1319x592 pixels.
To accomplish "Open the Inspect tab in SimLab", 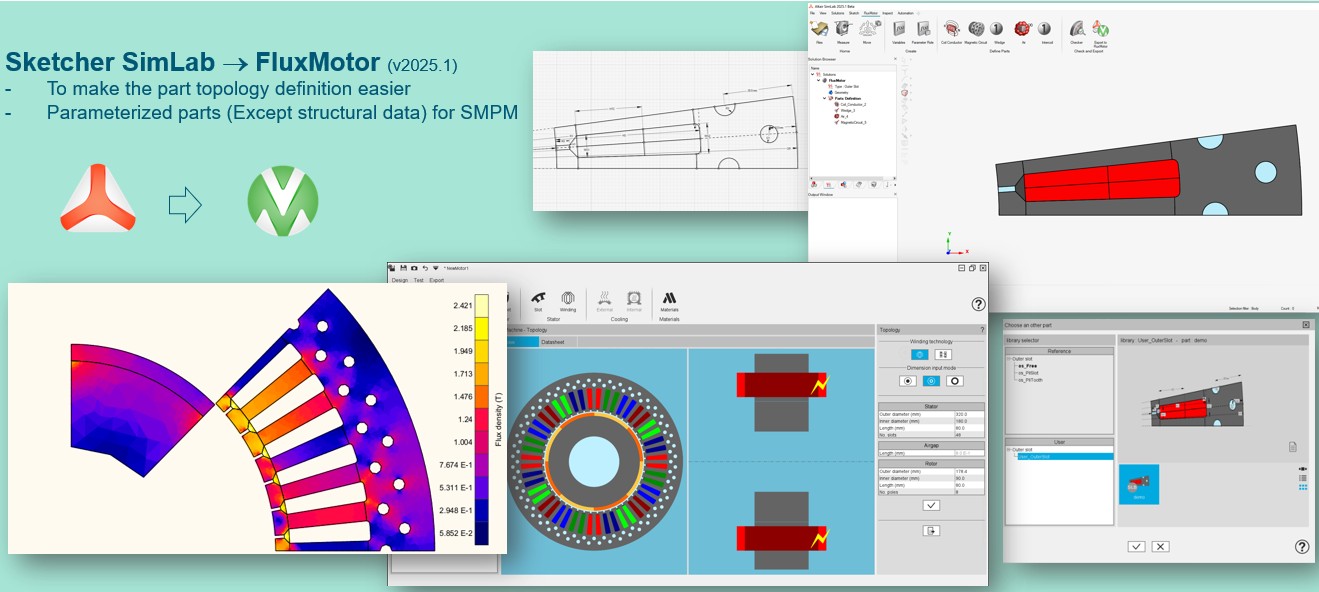I will pyautogui.click(x=888, y=13).
